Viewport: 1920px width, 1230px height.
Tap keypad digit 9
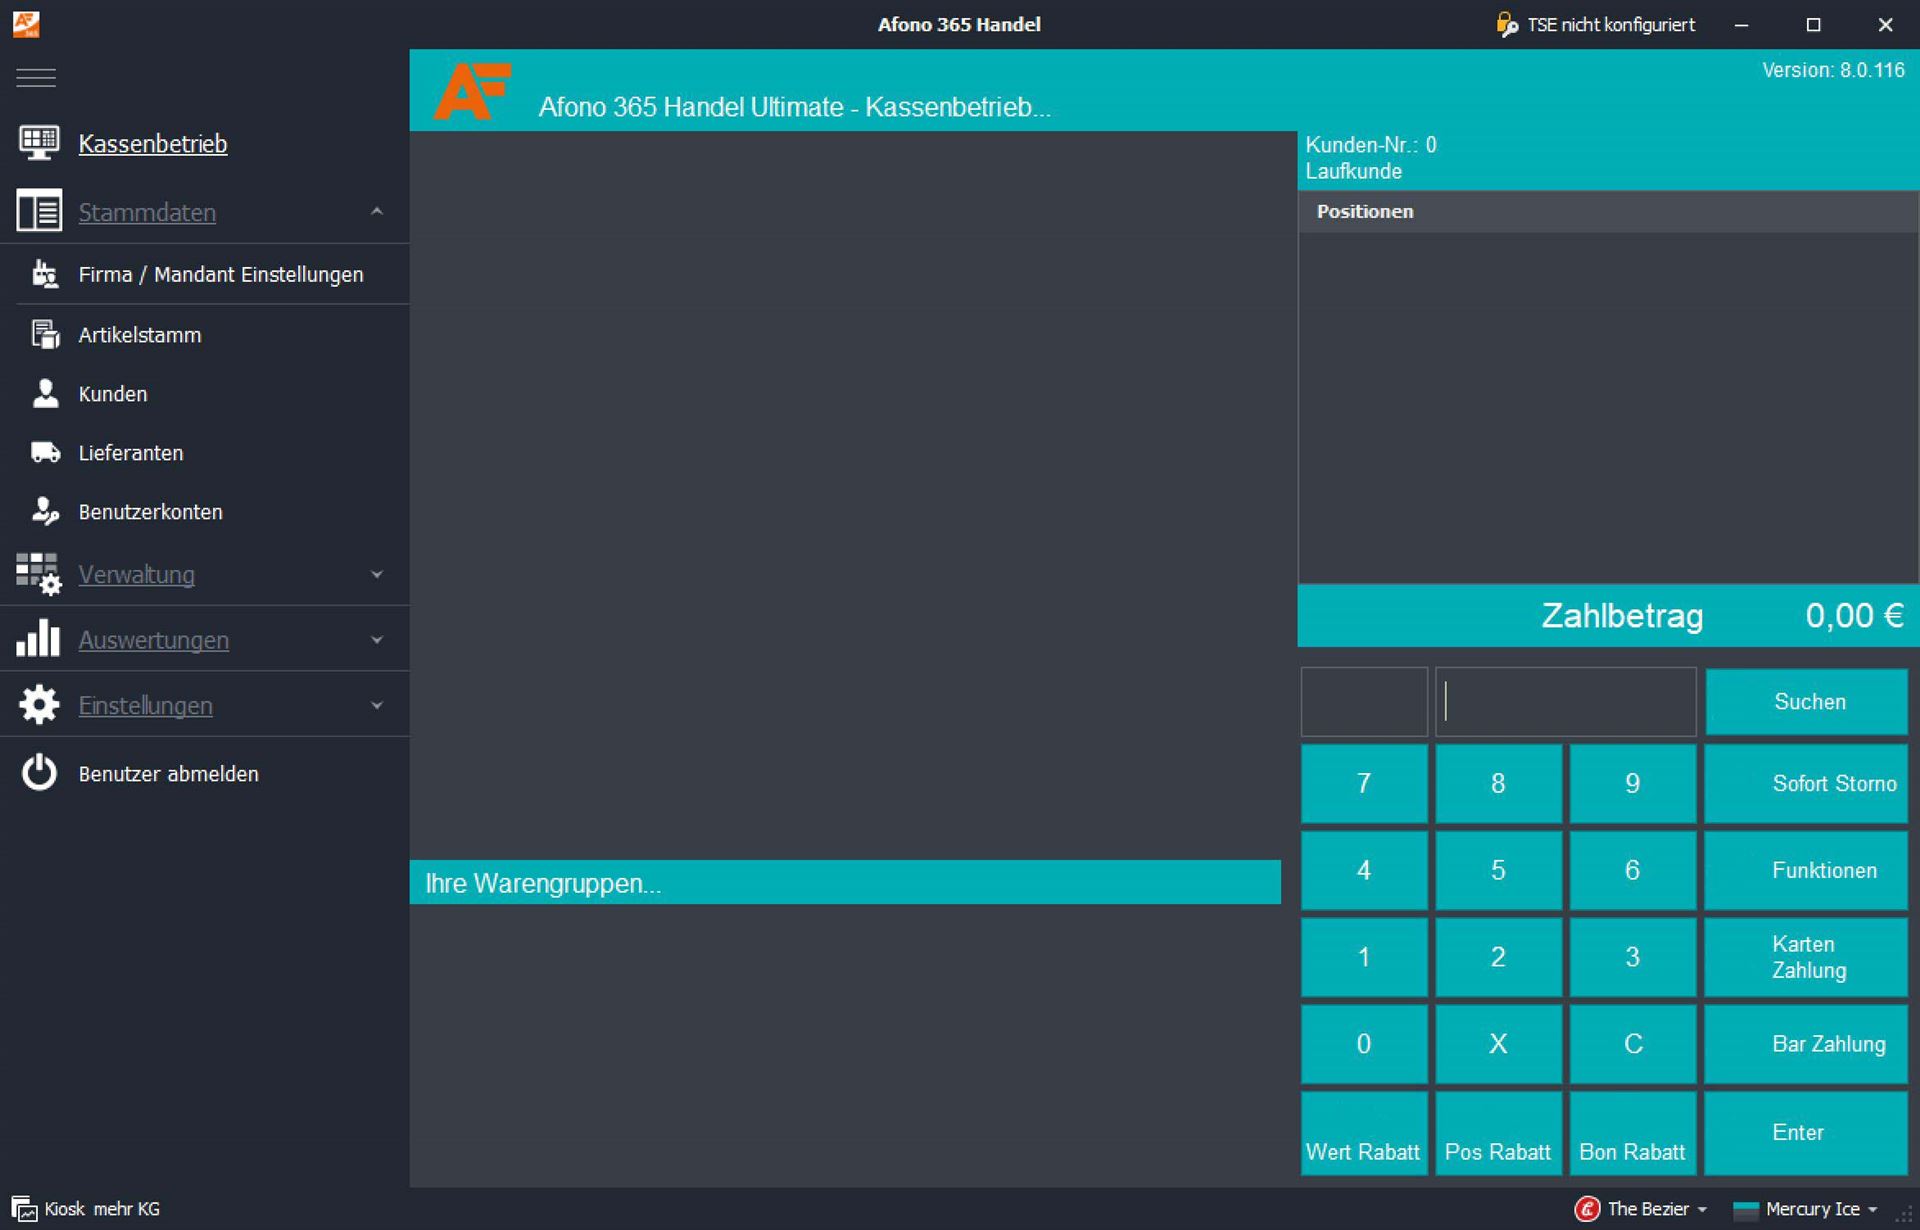point(1633,783)
